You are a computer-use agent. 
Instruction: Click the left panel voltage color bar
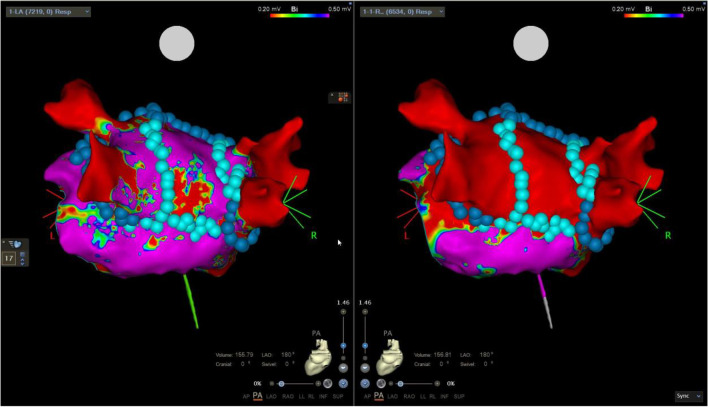[x=299, y=15]
